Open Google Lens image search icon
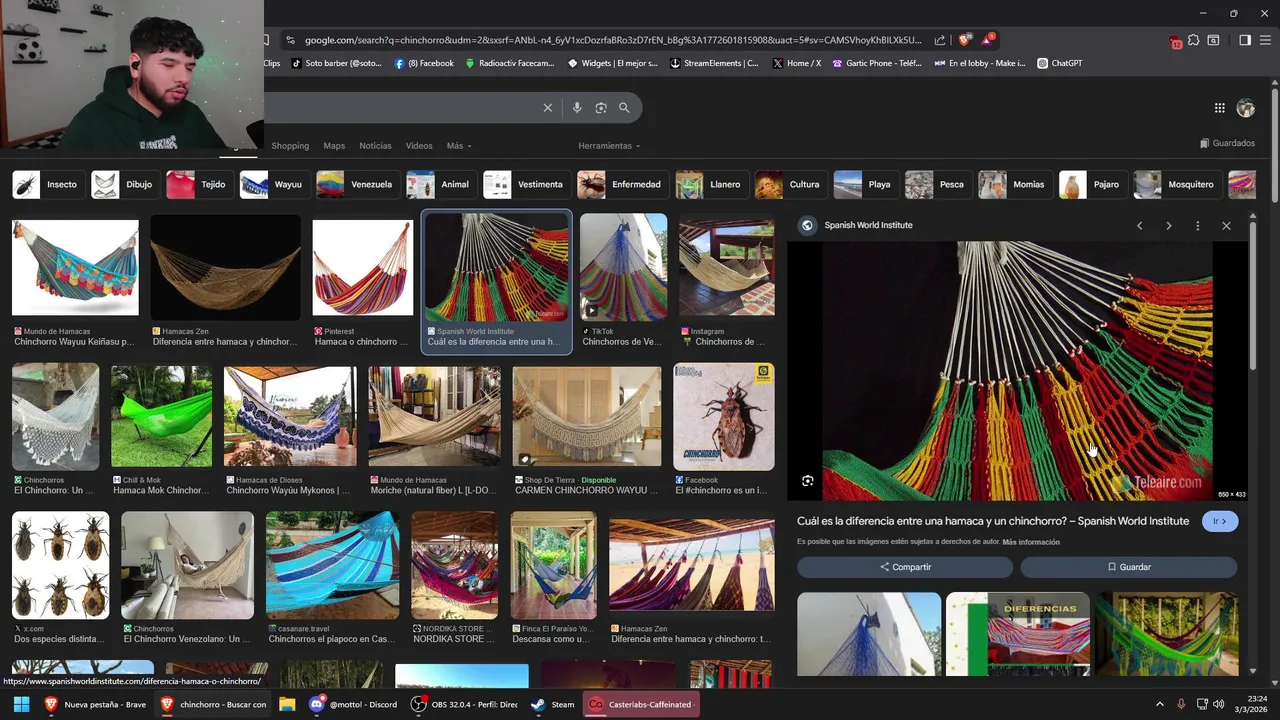This screenshot has width=1280, height=720. [601, 108]
